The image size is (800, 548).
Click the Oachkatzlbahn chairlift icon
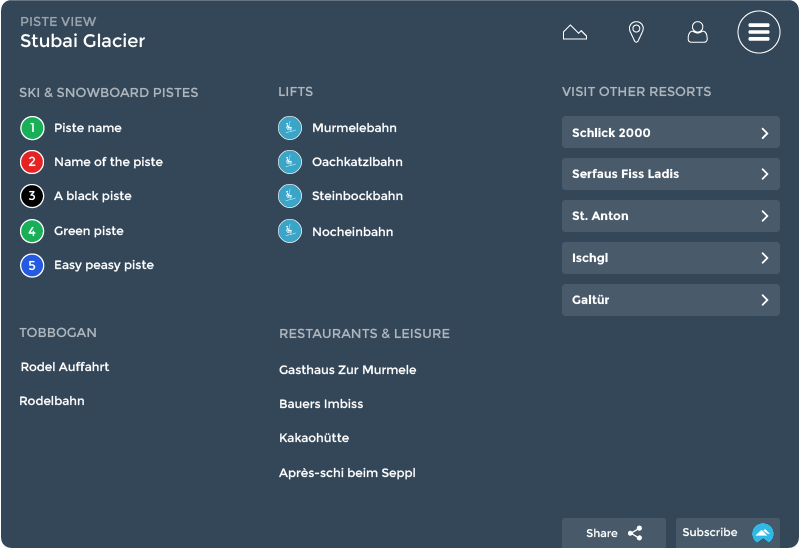pyautogui.click(x=290, y=162)
